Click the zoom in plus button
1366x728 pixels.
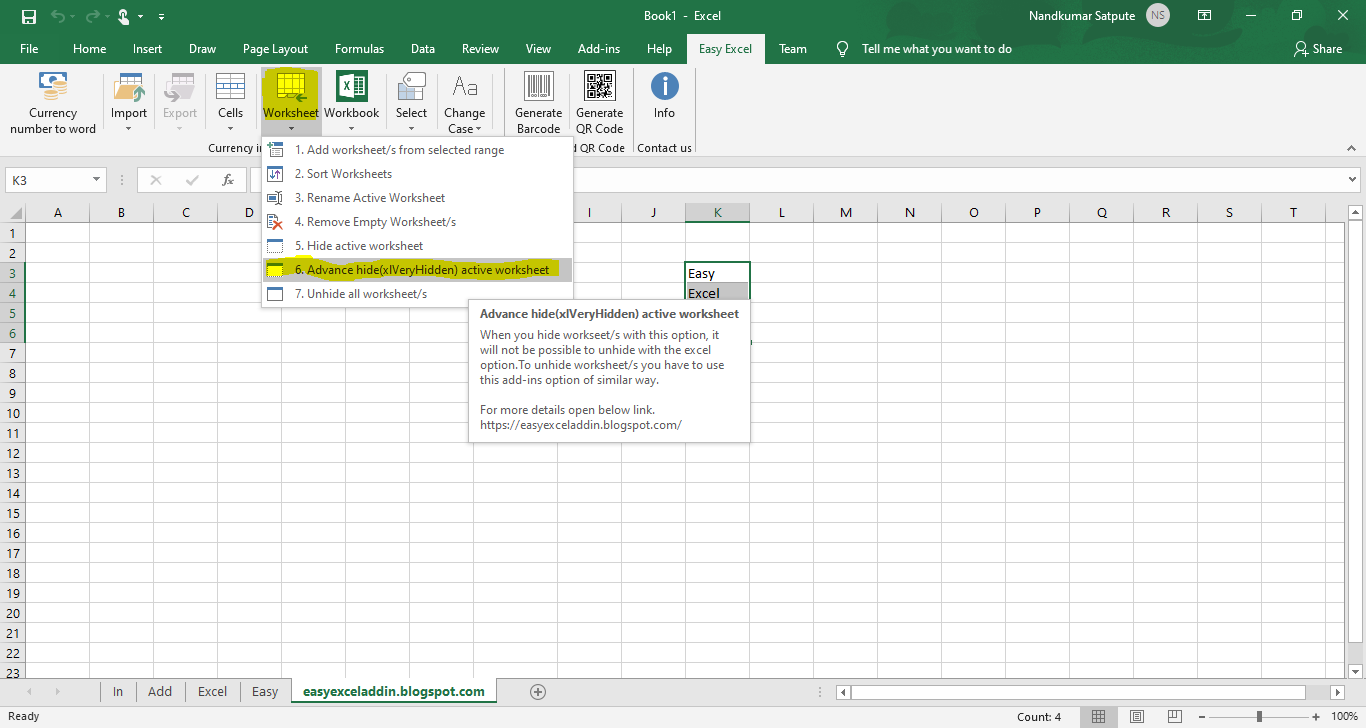[1318, 716]
